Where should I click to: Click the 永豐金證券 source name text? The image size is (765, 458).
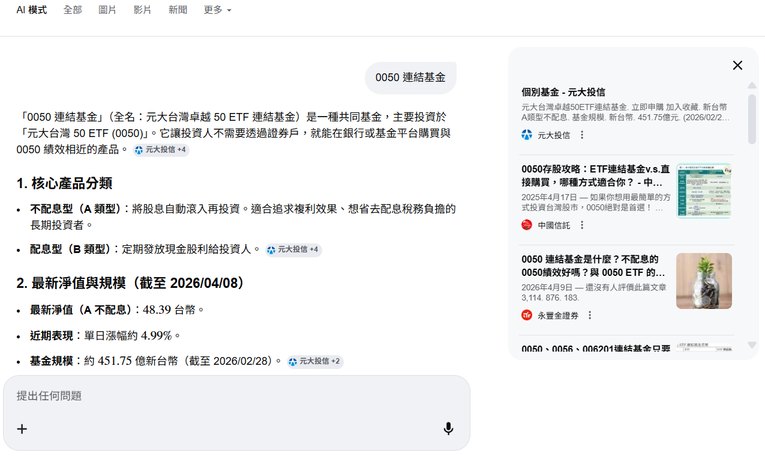tap(558, 315)
